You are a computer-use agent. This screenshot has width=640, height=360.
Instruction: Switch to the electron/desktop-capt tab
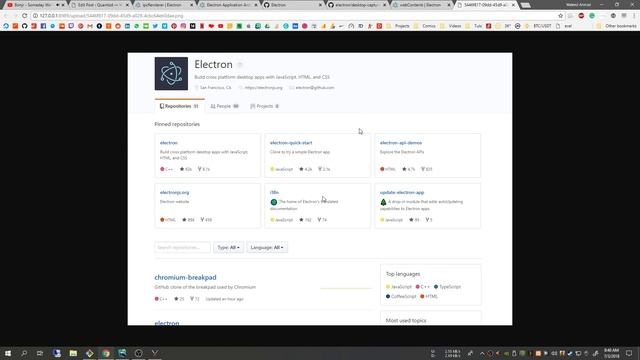click(358, 5)
